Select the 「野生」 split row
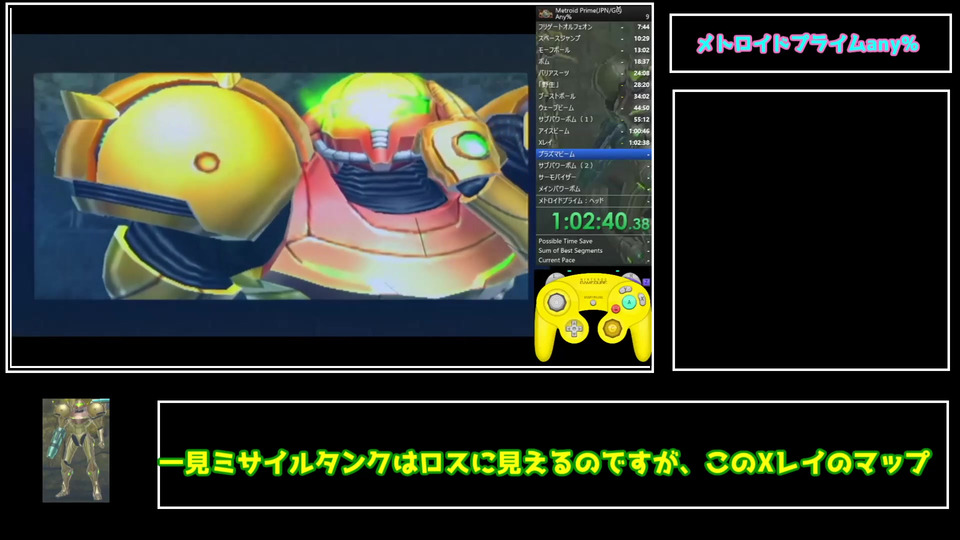960x540 pixels. click(x=593, y=85)
